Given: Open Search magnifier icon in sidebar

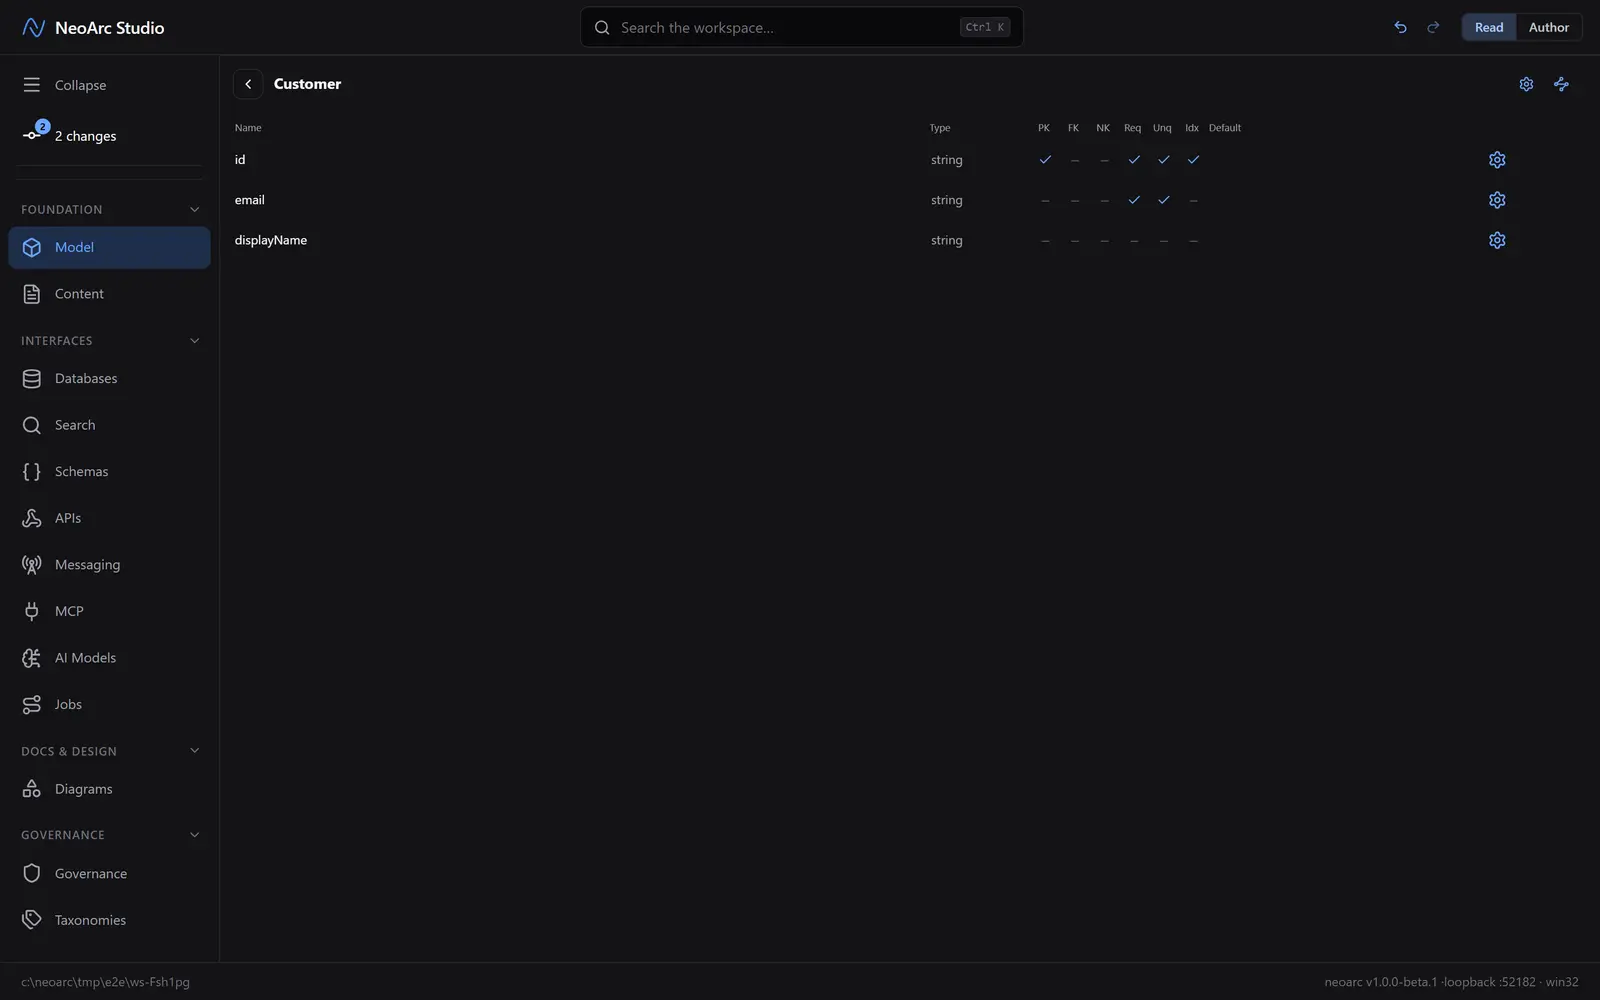Looking at the screenshot, I should (x=32, y=425).
